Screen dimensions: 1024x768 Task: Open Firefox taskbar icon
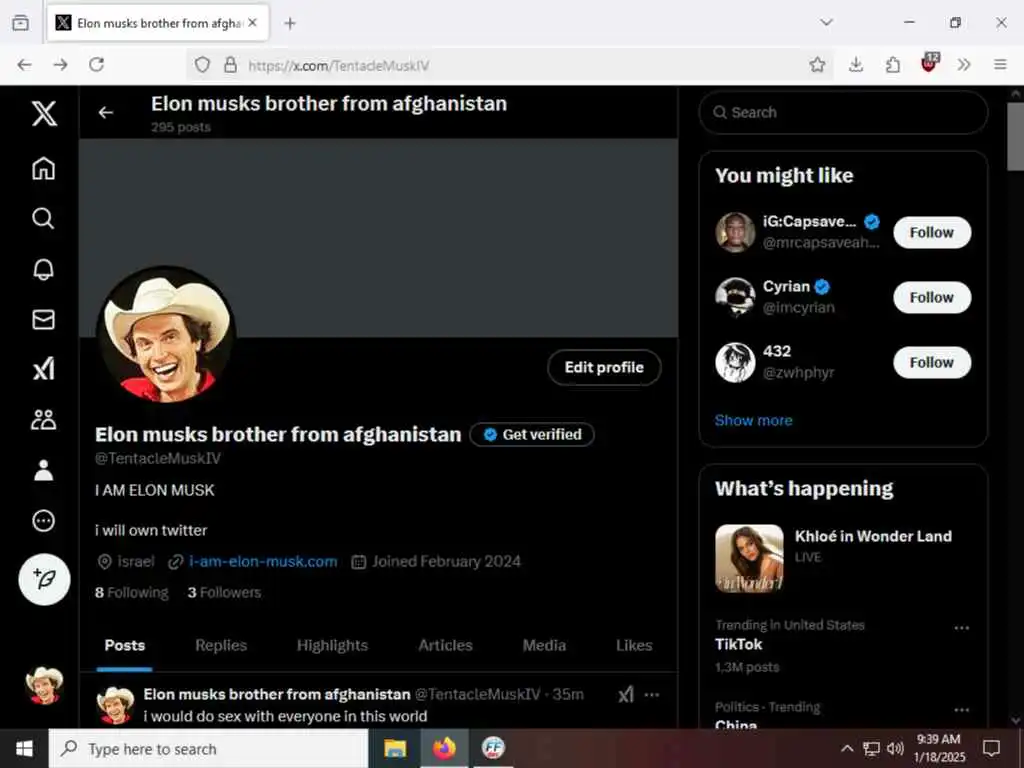pyautogui.click(x=444, y=748)
